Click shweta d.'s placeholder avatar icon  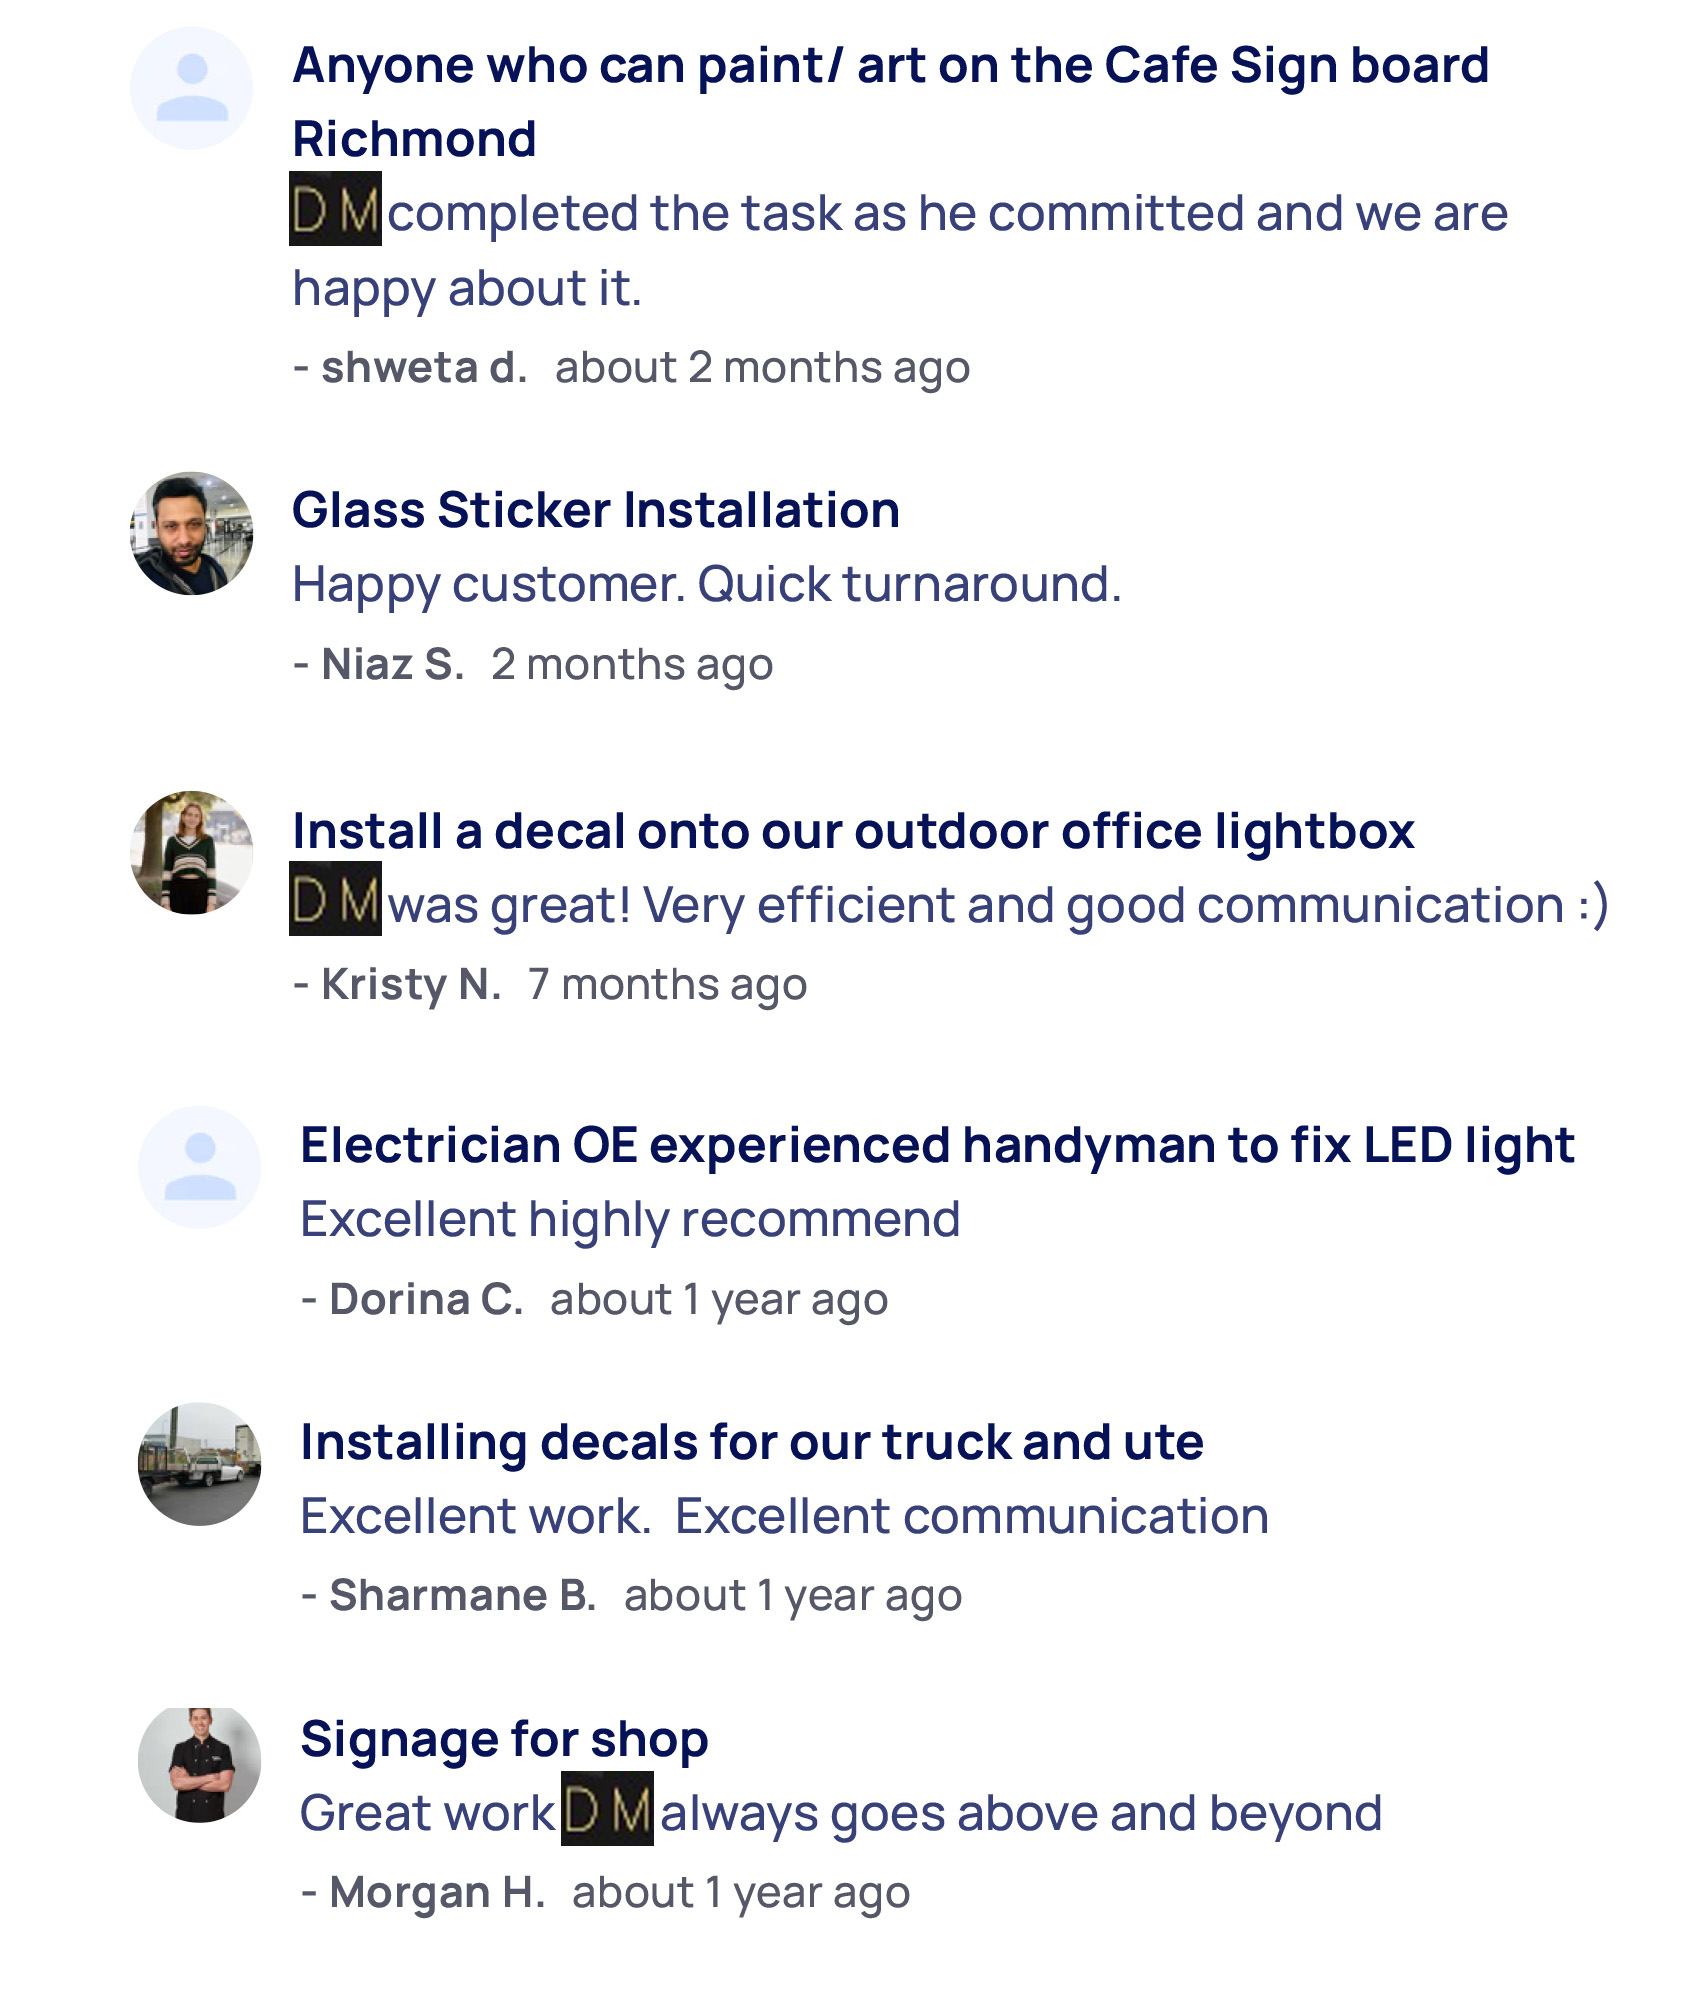tap(191, 88)
